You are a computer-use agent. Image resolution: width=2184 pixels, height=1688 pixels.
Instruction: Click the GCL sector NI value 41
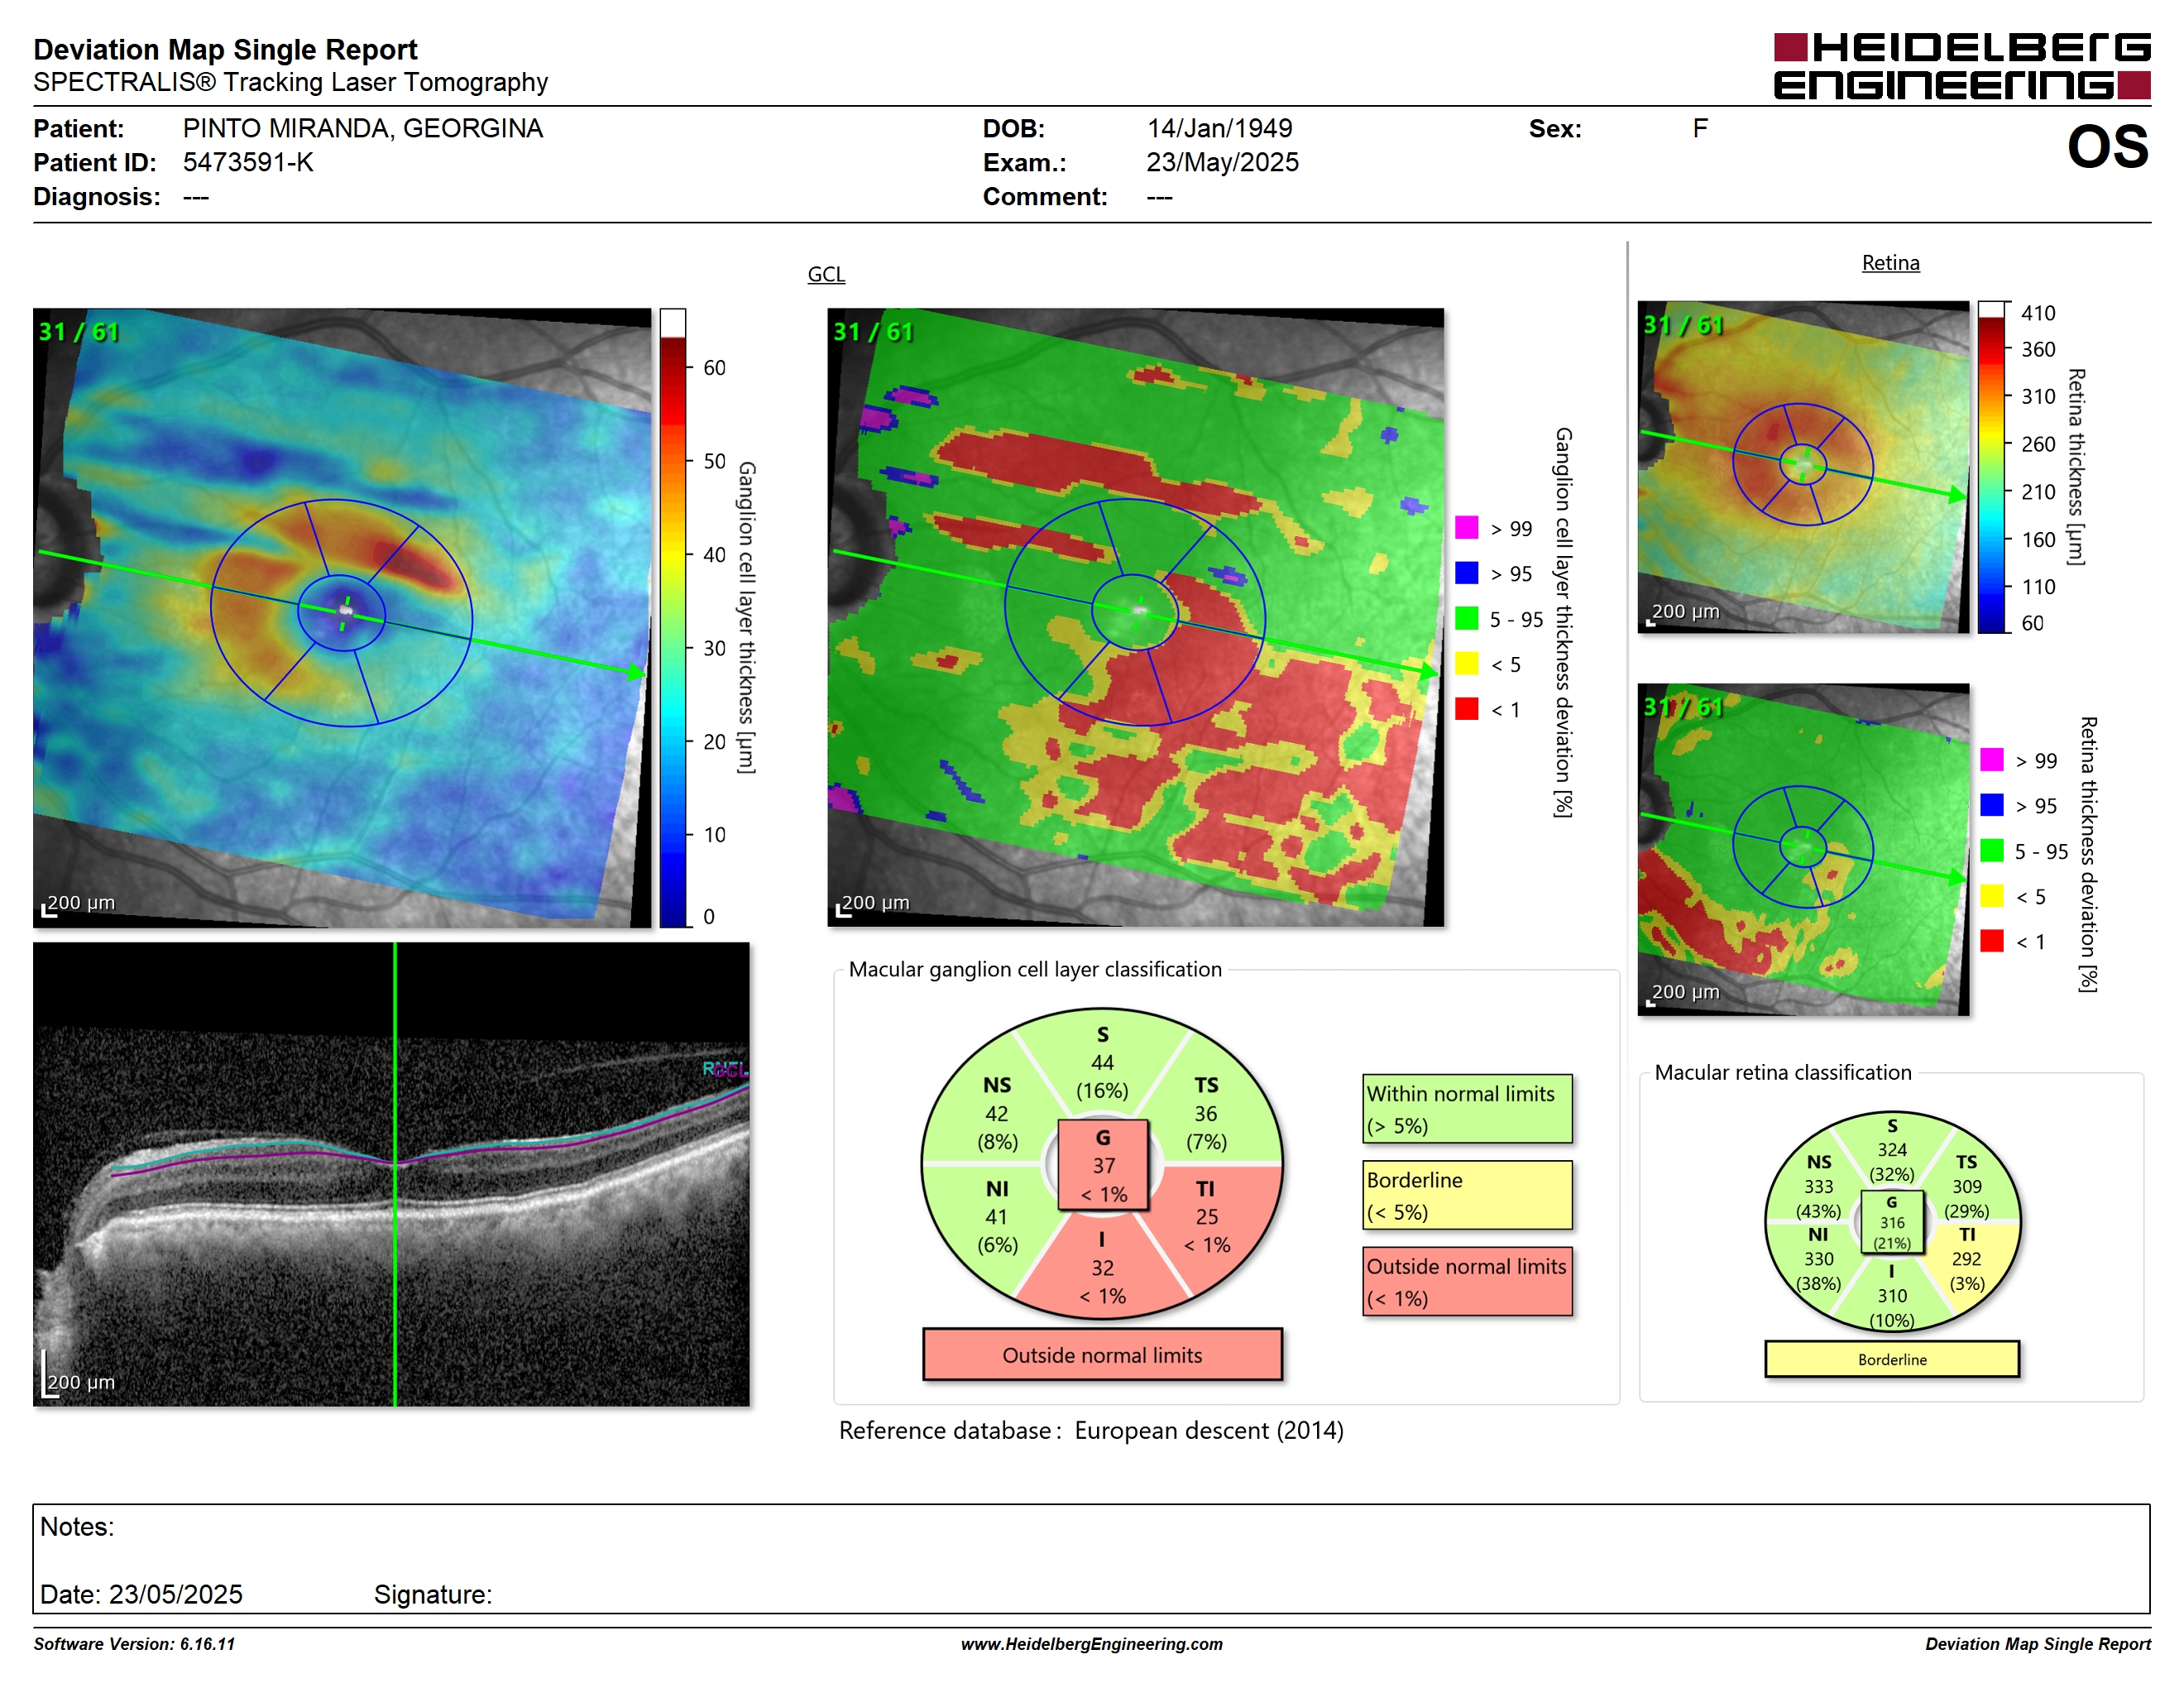click(x=996, y=1217)
